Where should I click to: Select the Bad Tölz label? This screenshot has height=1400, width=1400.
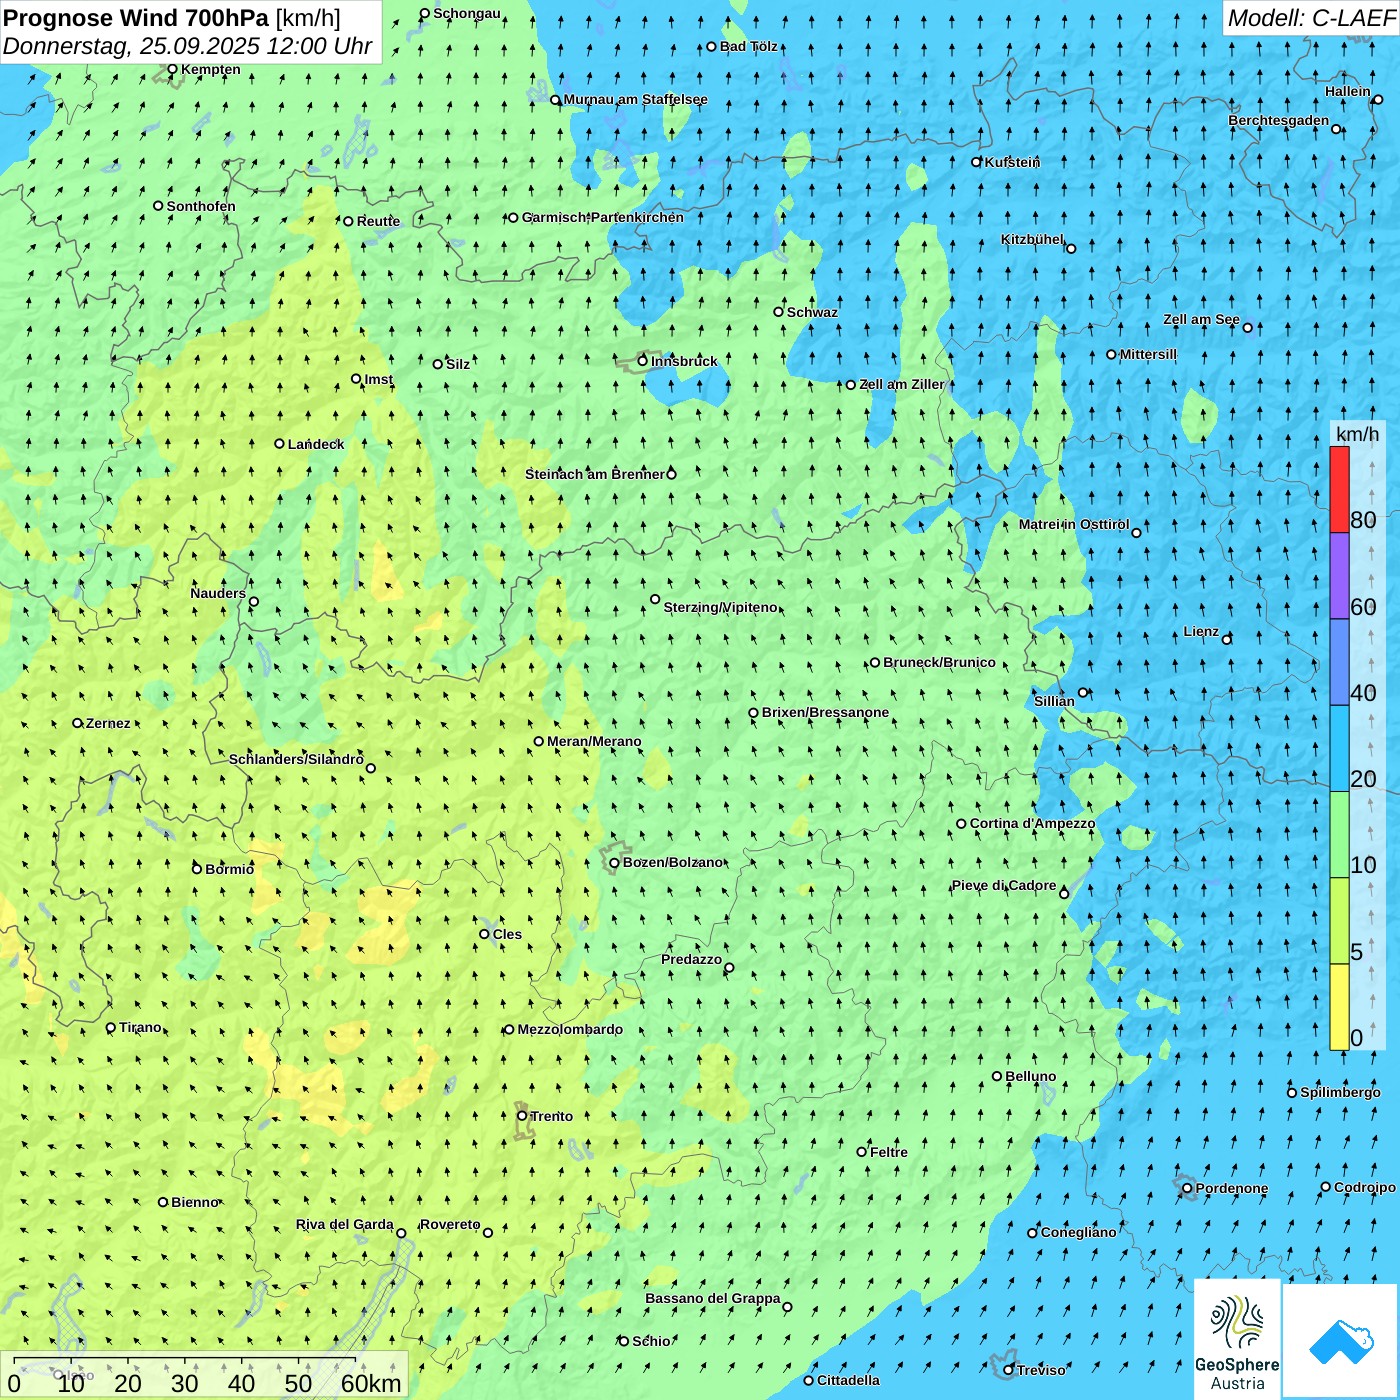749,46
